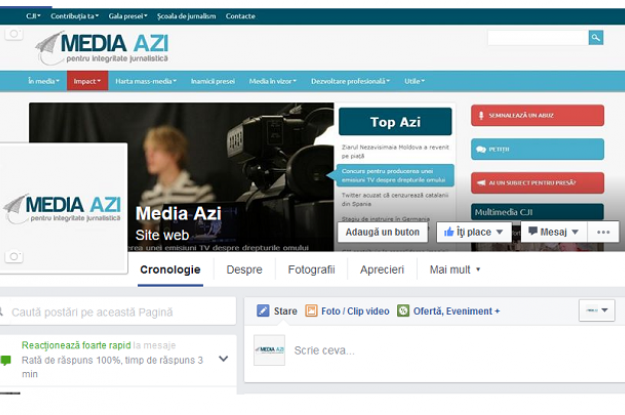The width and height of the screenshot is (625, 415).
Task: Open the Twitter acuzat headline
Action: tap(395, 199)
